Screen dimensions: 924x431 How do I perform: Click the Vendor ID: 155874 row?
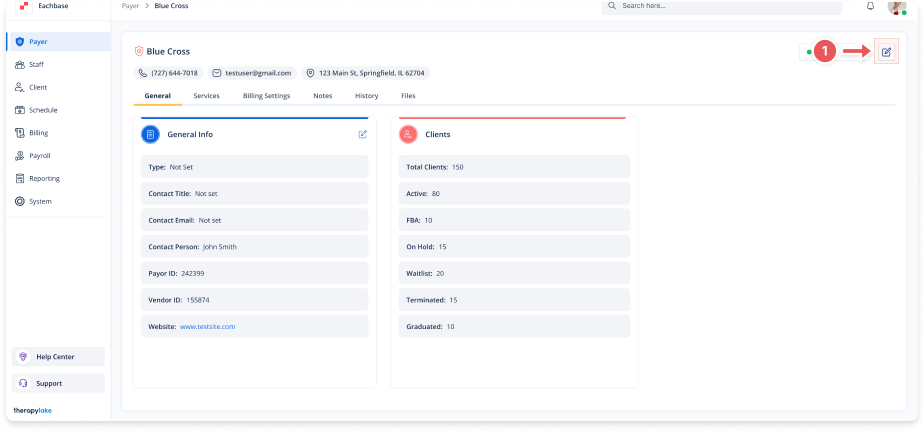tap(255, 300)
